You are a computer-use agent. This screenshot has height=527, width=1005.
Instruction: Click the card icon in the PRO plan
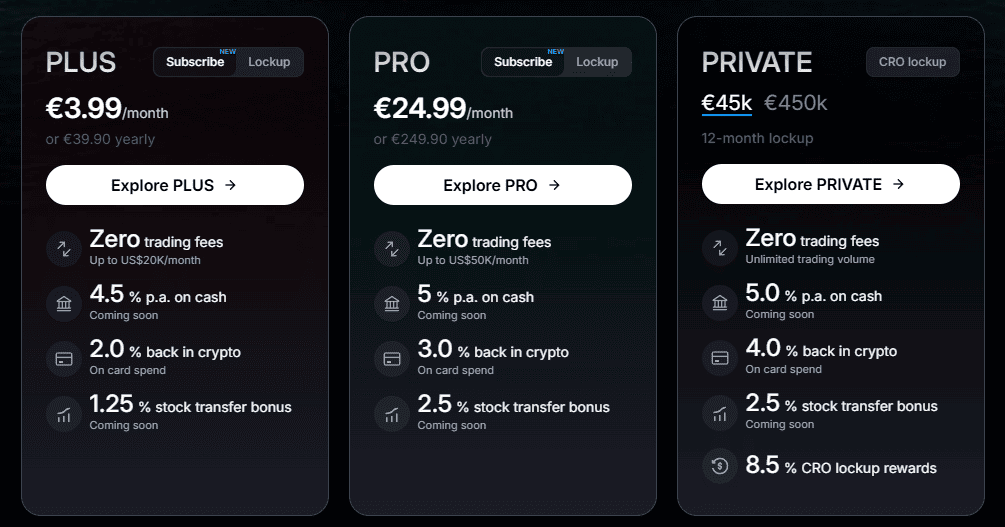(x=392, y=359)
